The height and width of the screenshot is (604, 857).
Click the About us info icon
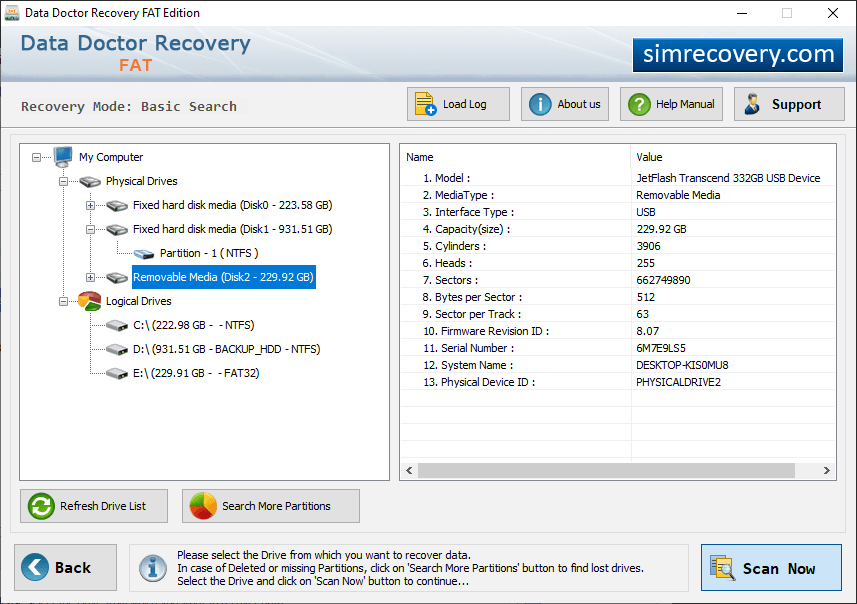[x=540, y=104]
